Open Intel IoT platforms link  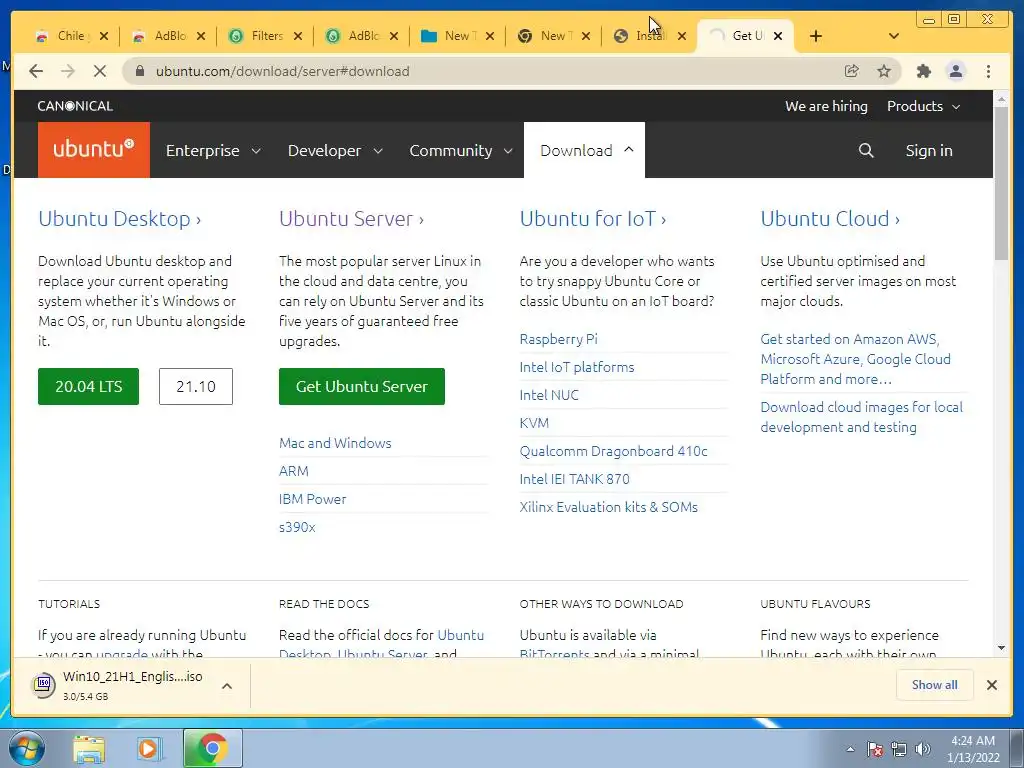coord(577,368)
